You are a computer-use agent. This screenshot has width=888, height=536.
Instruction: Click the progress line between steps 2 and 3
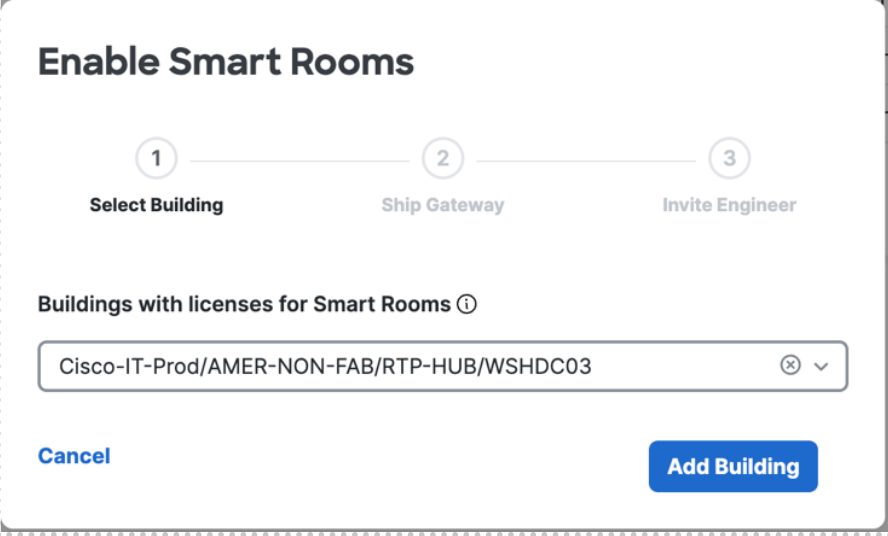(586, 159)
